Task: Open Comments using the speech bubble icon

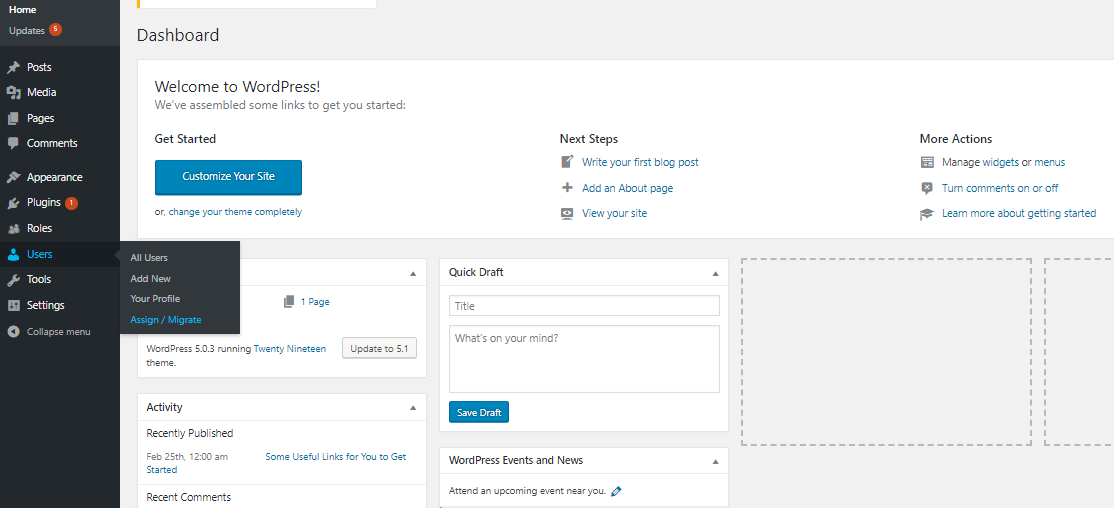Action: point(13,143)
